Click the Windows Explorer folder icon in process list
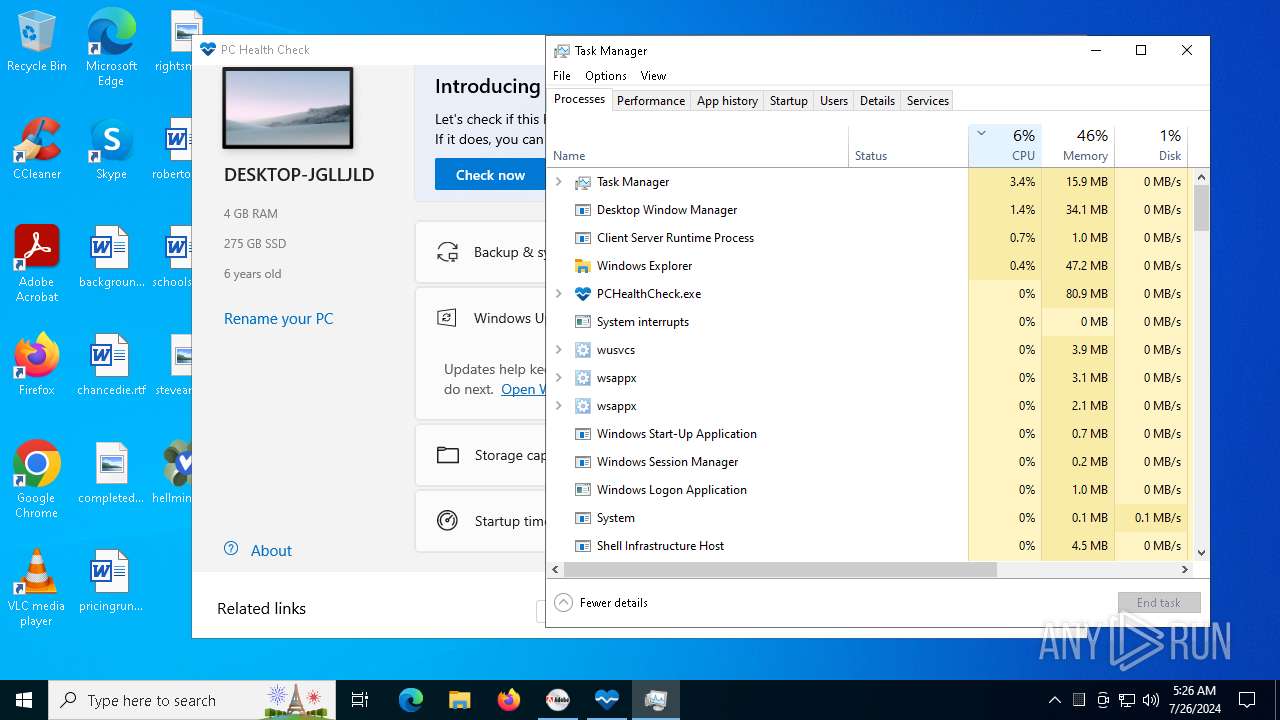Image resolution: width=1280 pixels, height=720 pixels. [583, 266]
